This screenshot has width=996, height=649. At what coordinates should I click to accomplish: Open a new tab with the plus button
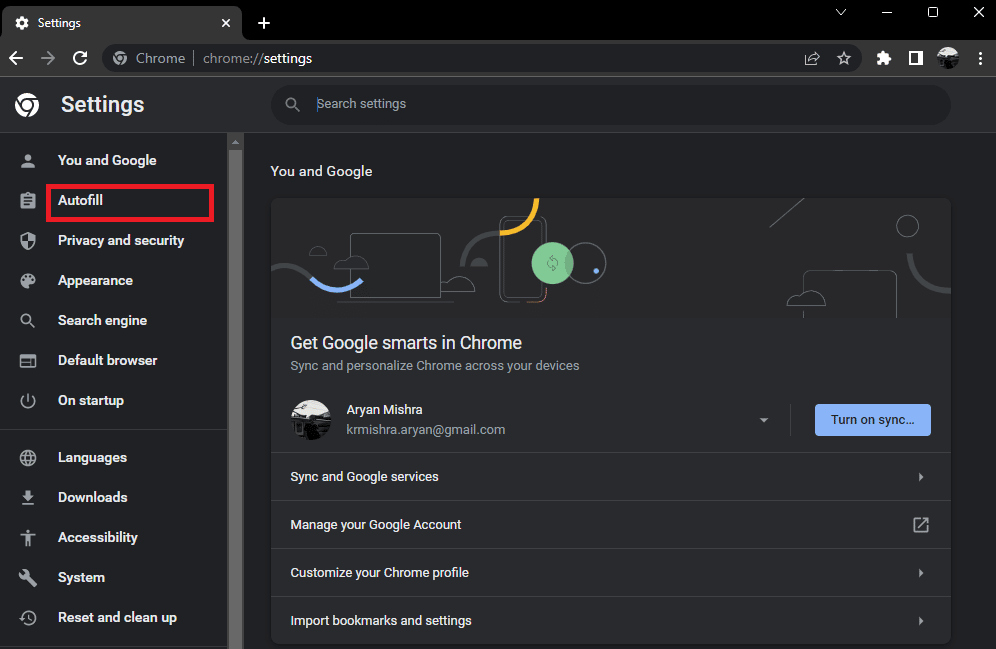click(264, 23)
